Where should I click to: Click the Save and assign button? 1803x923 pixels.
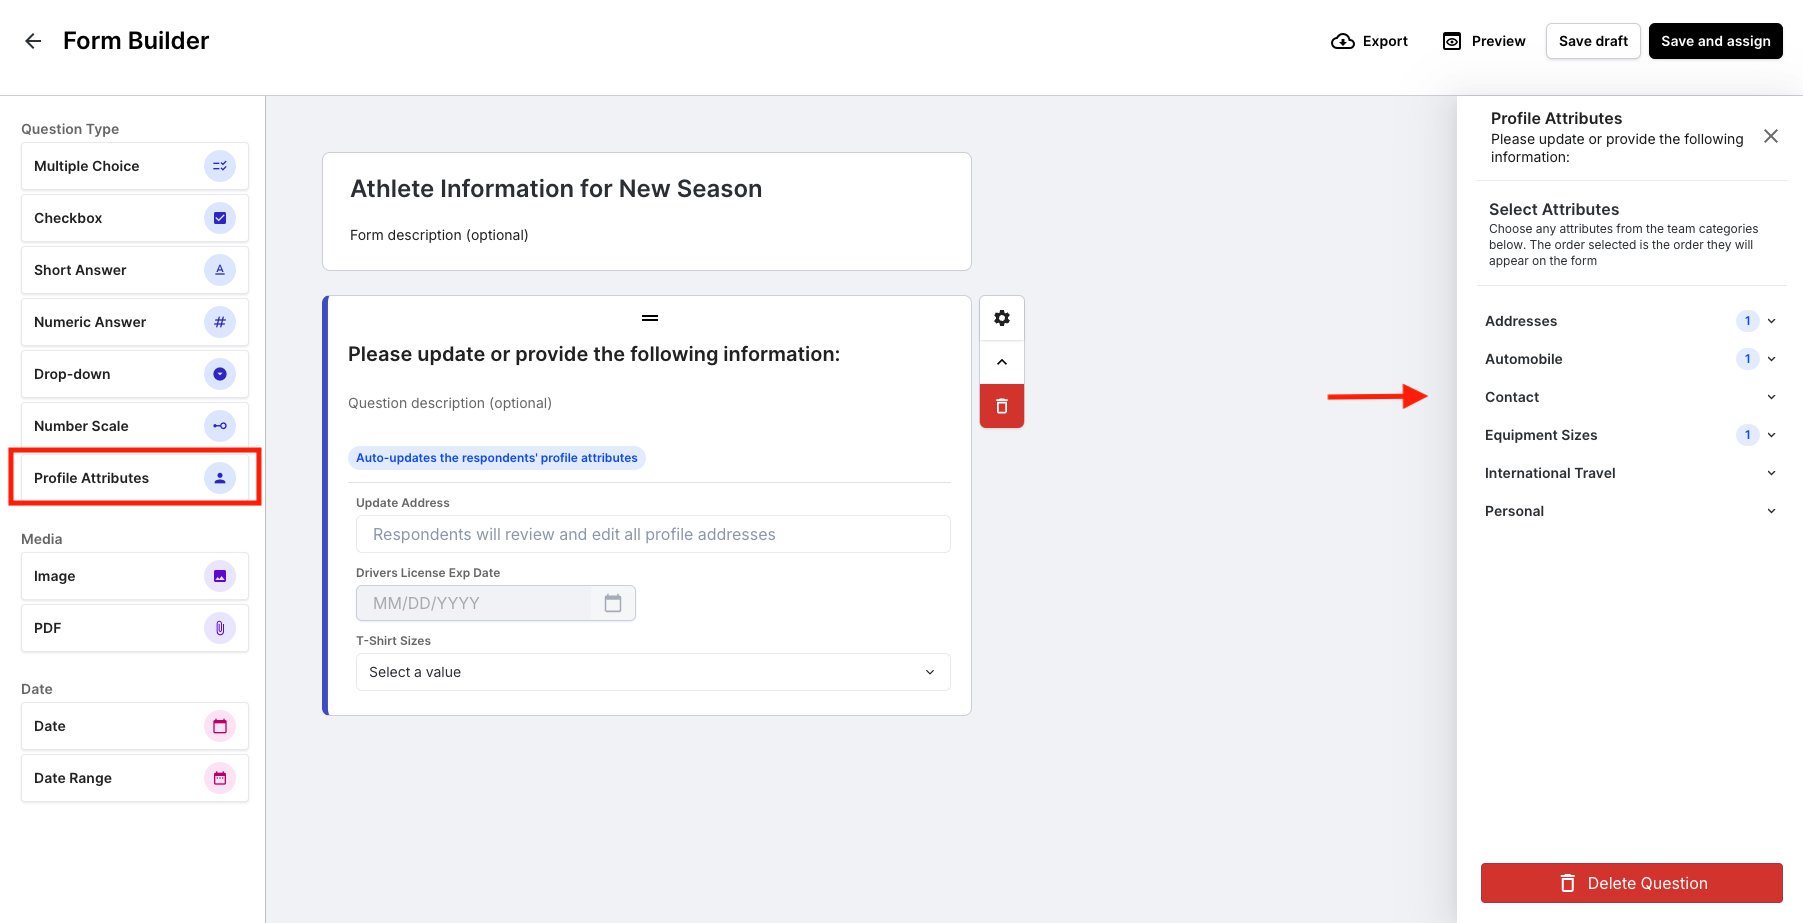click(x=1715, y=41)
